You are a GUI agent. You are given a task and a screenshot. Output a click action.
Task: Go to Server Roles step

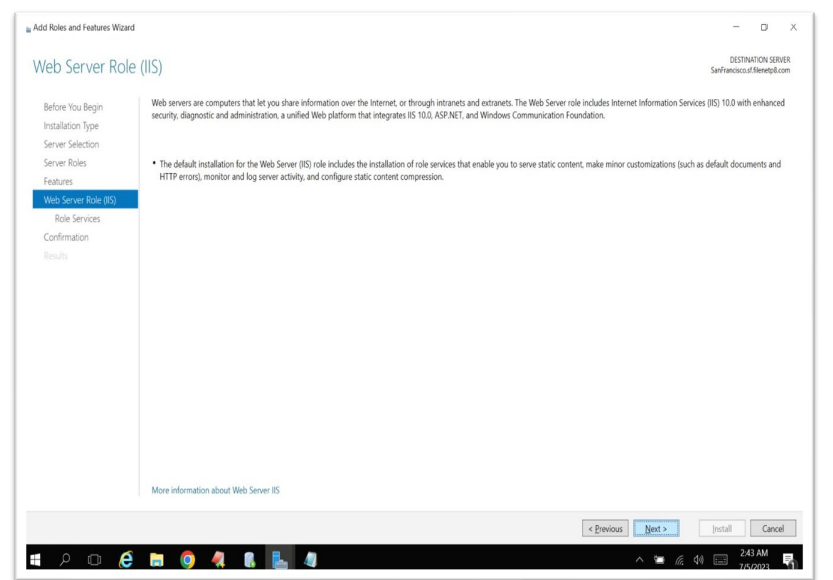tap(65, 163)
